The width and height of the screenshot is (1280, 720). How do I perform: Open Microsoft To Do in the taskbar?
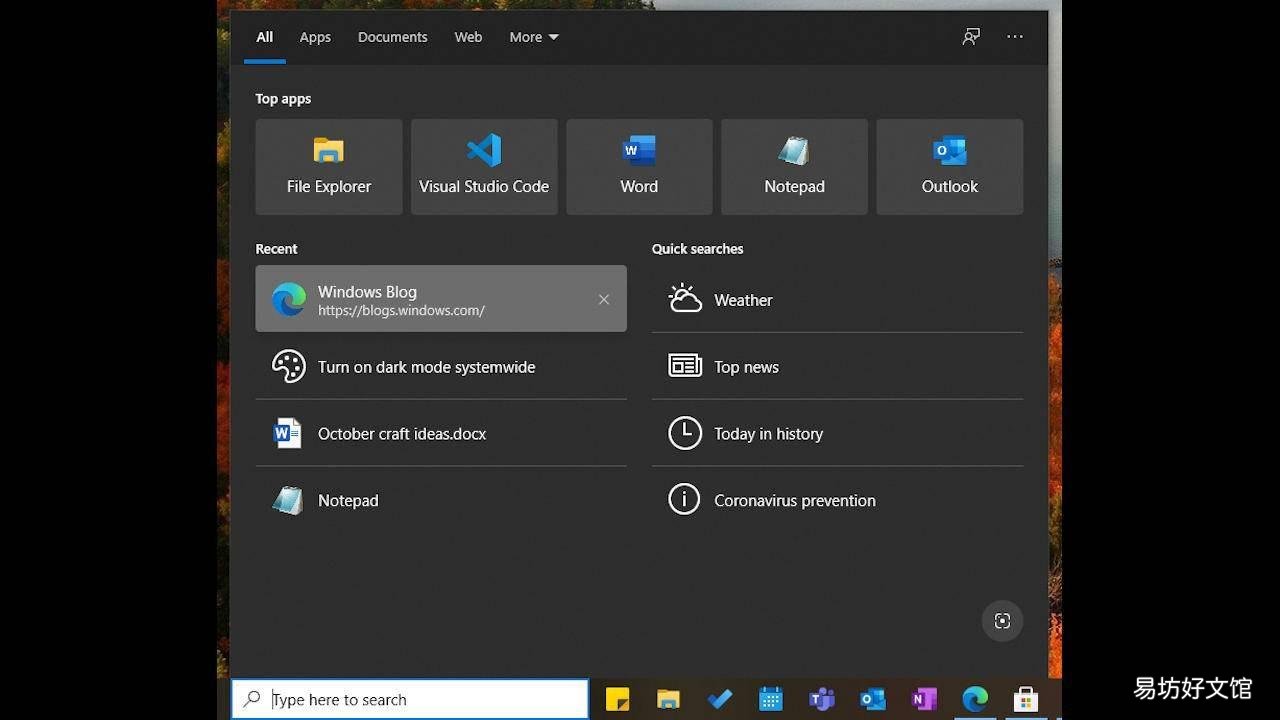pyautogui.click(x=719, y=699)
